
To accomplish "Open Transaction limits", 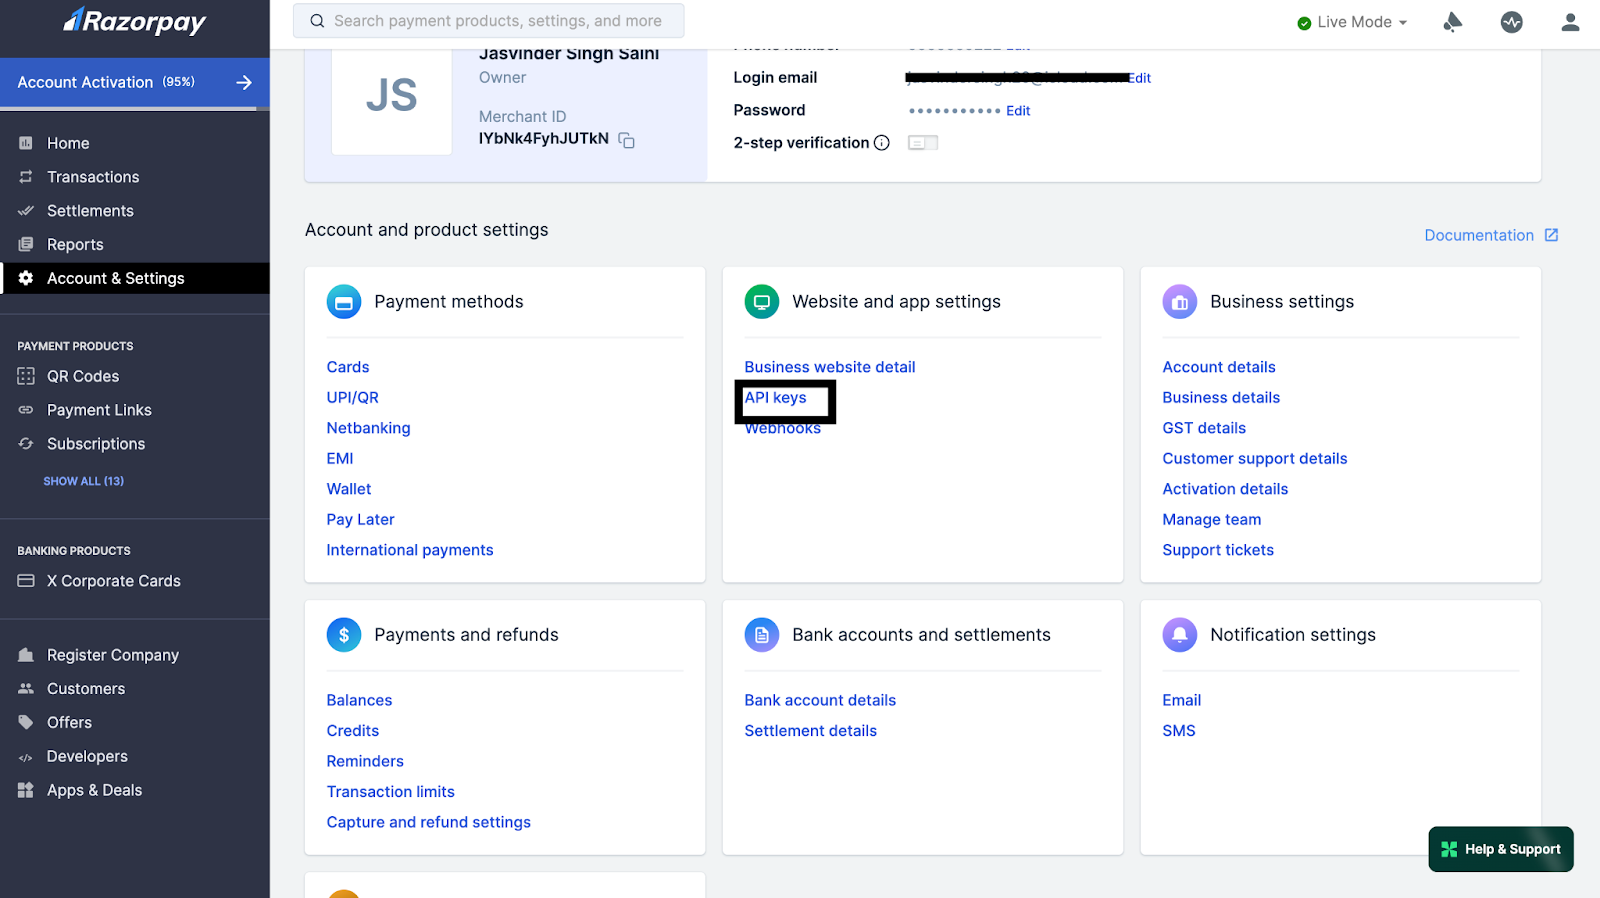I will pos(390,792).
